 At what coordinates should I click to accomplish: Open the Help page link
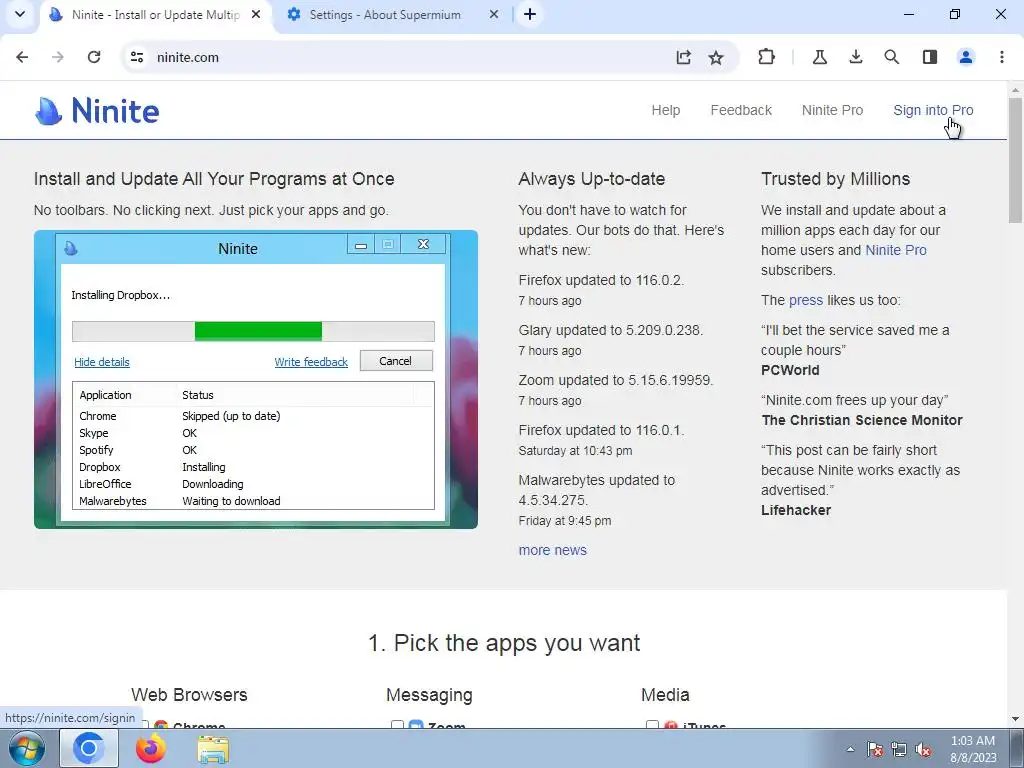[665, 110]
